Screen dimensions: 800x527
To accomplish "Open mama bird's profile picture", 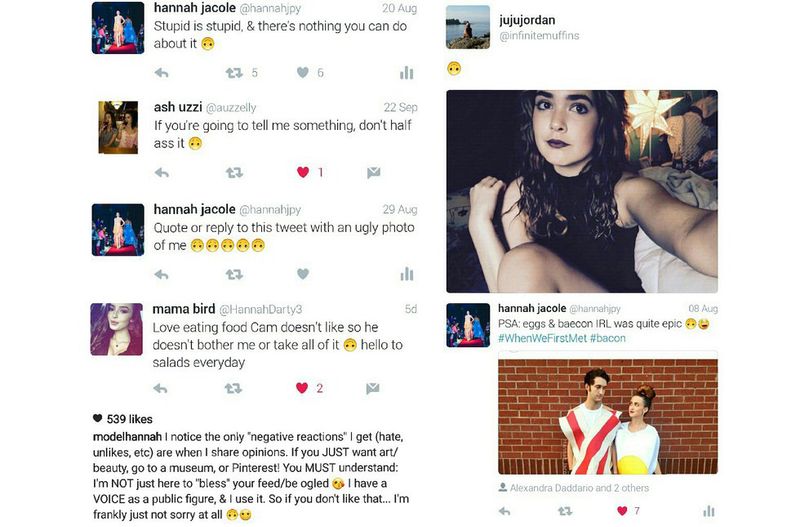I will [117, 329].
